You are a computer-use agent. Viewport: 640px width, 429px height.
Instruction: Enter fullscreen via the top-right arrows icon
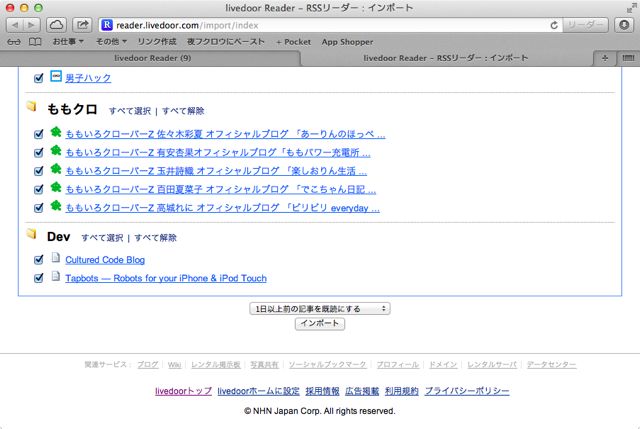631,8
